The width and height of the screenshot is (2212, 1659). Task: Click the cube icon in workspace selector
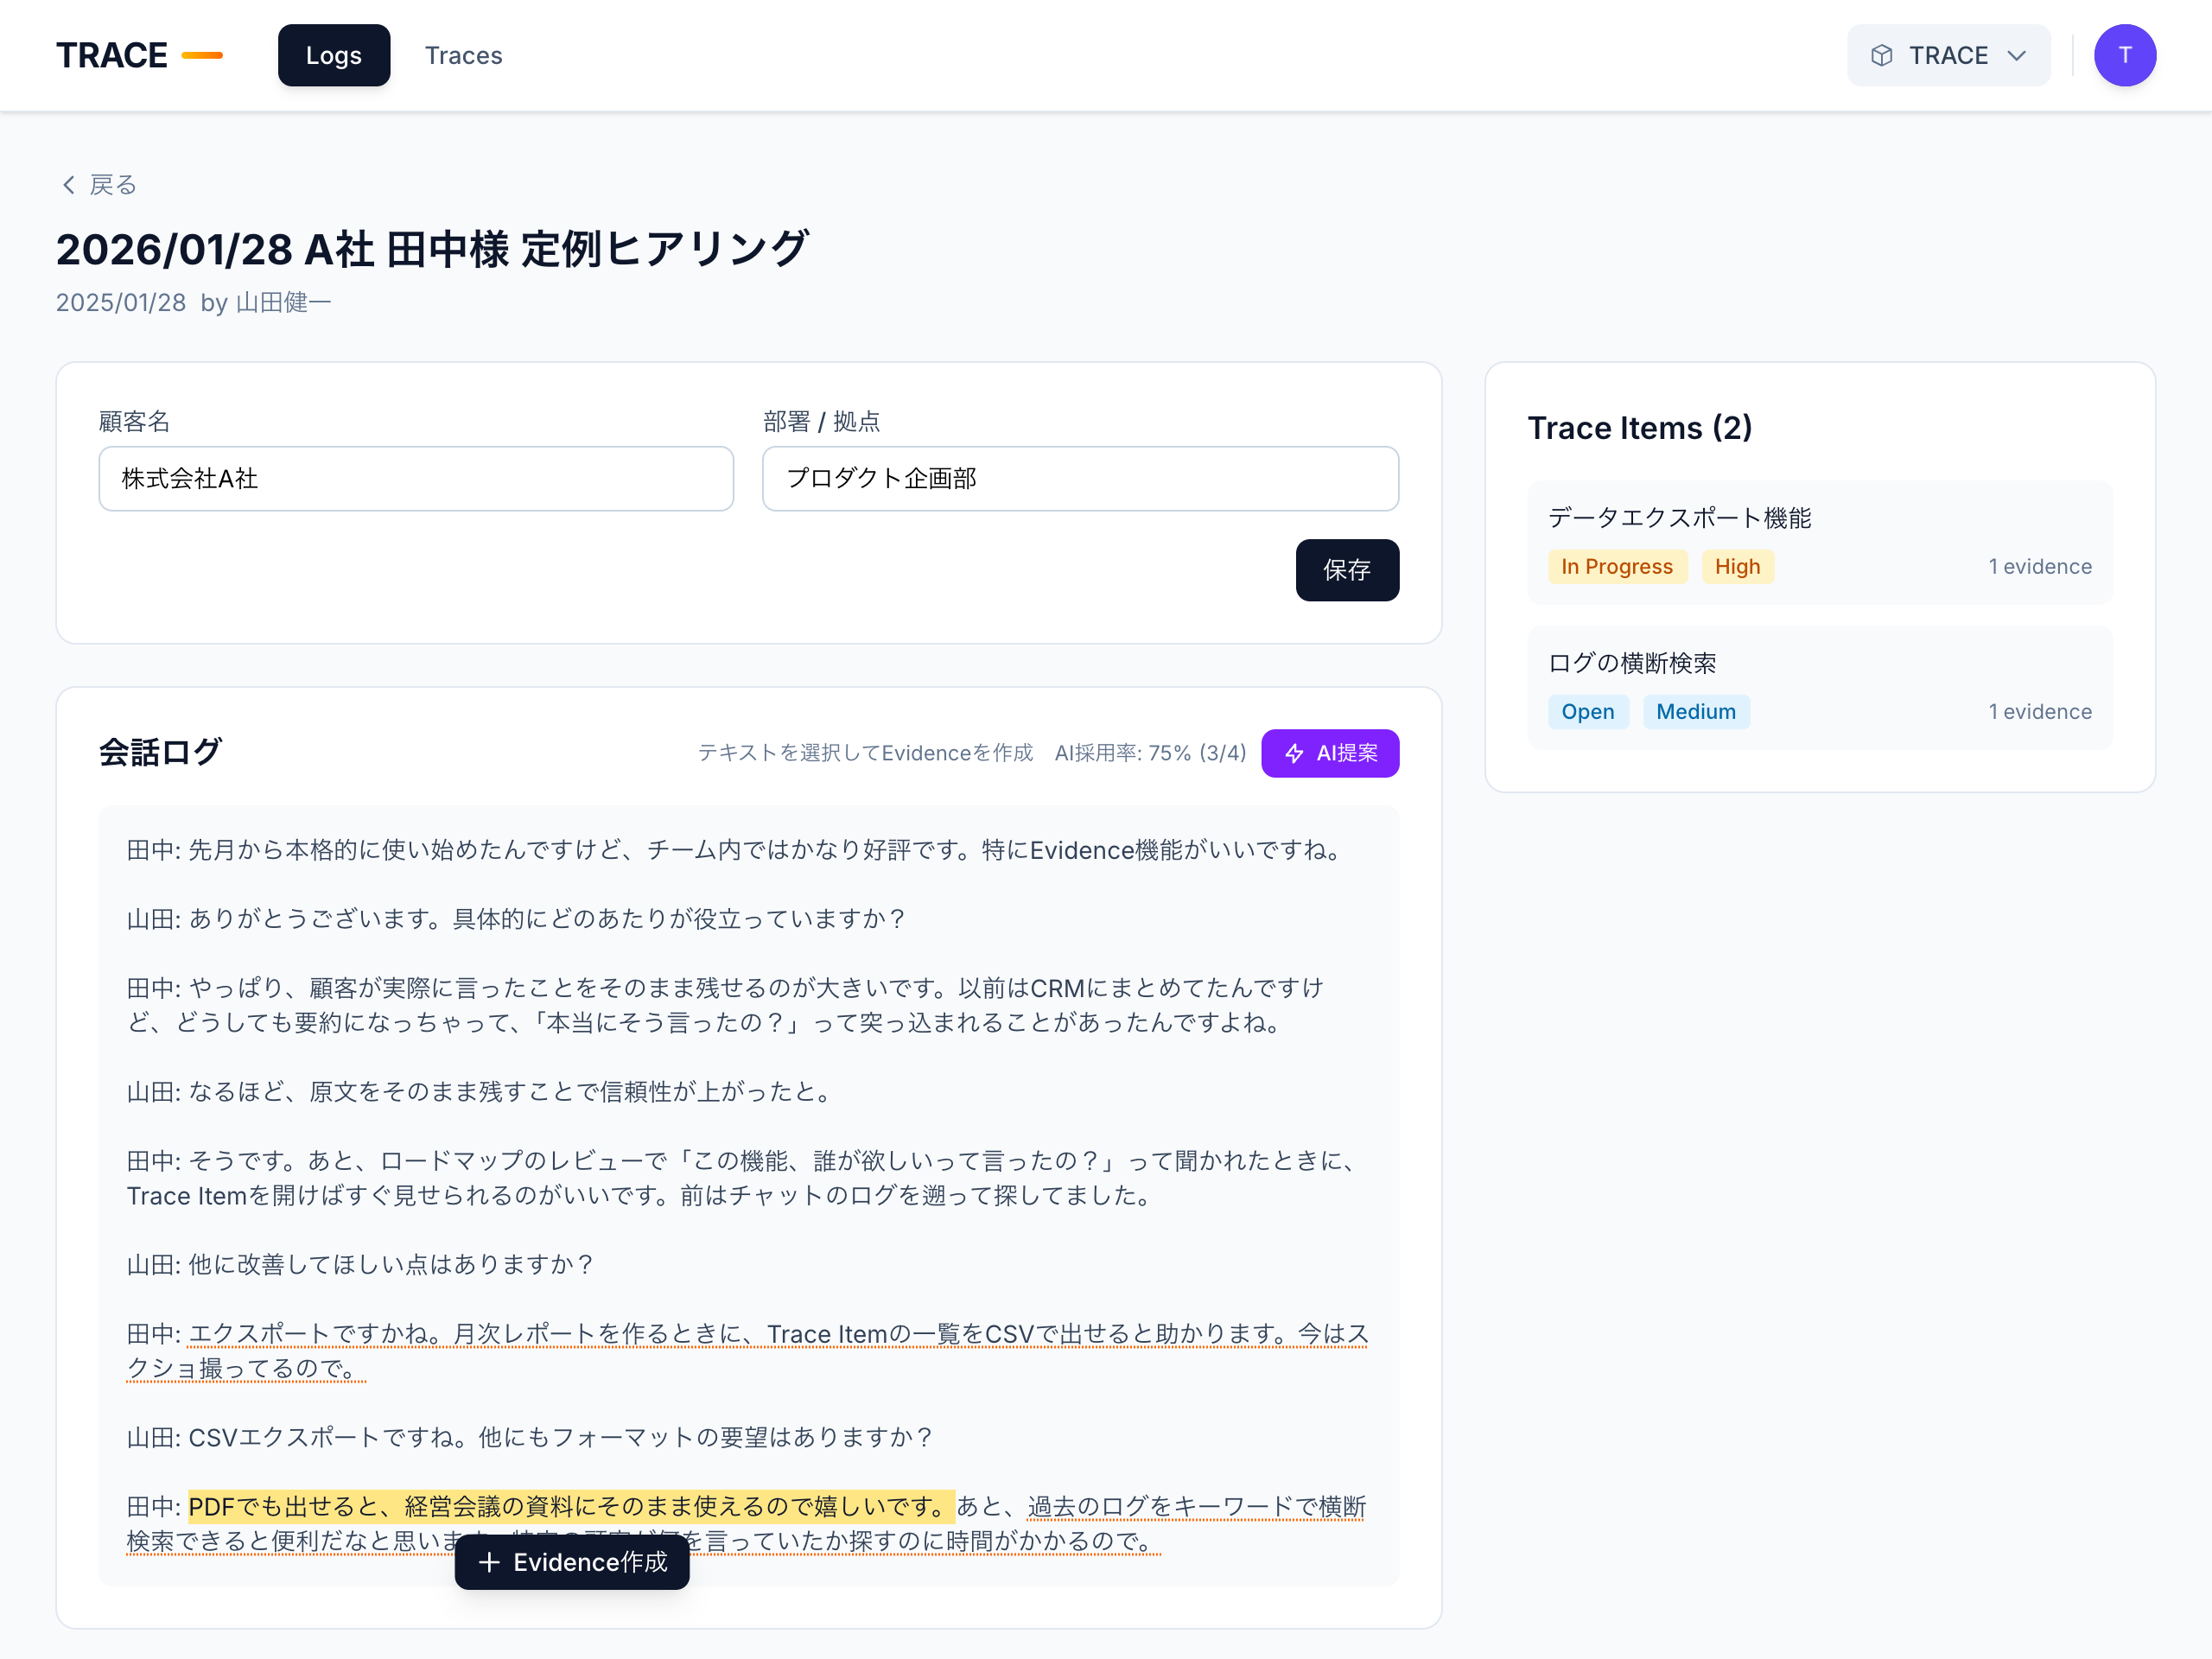tap(1881, 55)
